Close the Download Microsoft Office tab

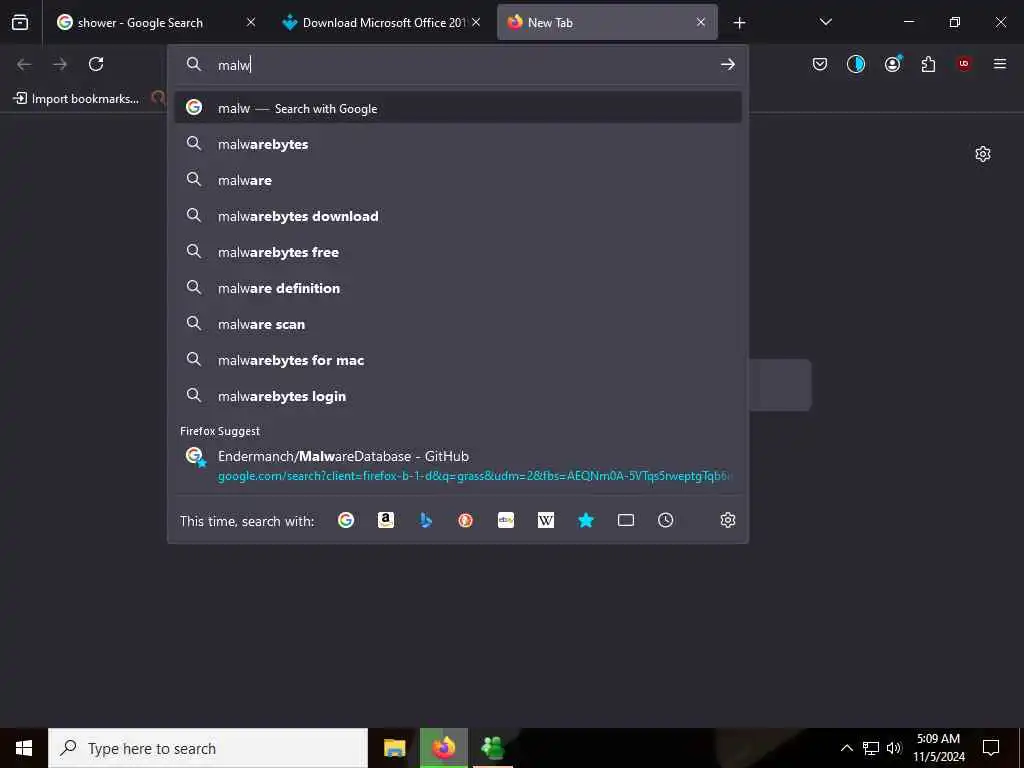(476, 23)
